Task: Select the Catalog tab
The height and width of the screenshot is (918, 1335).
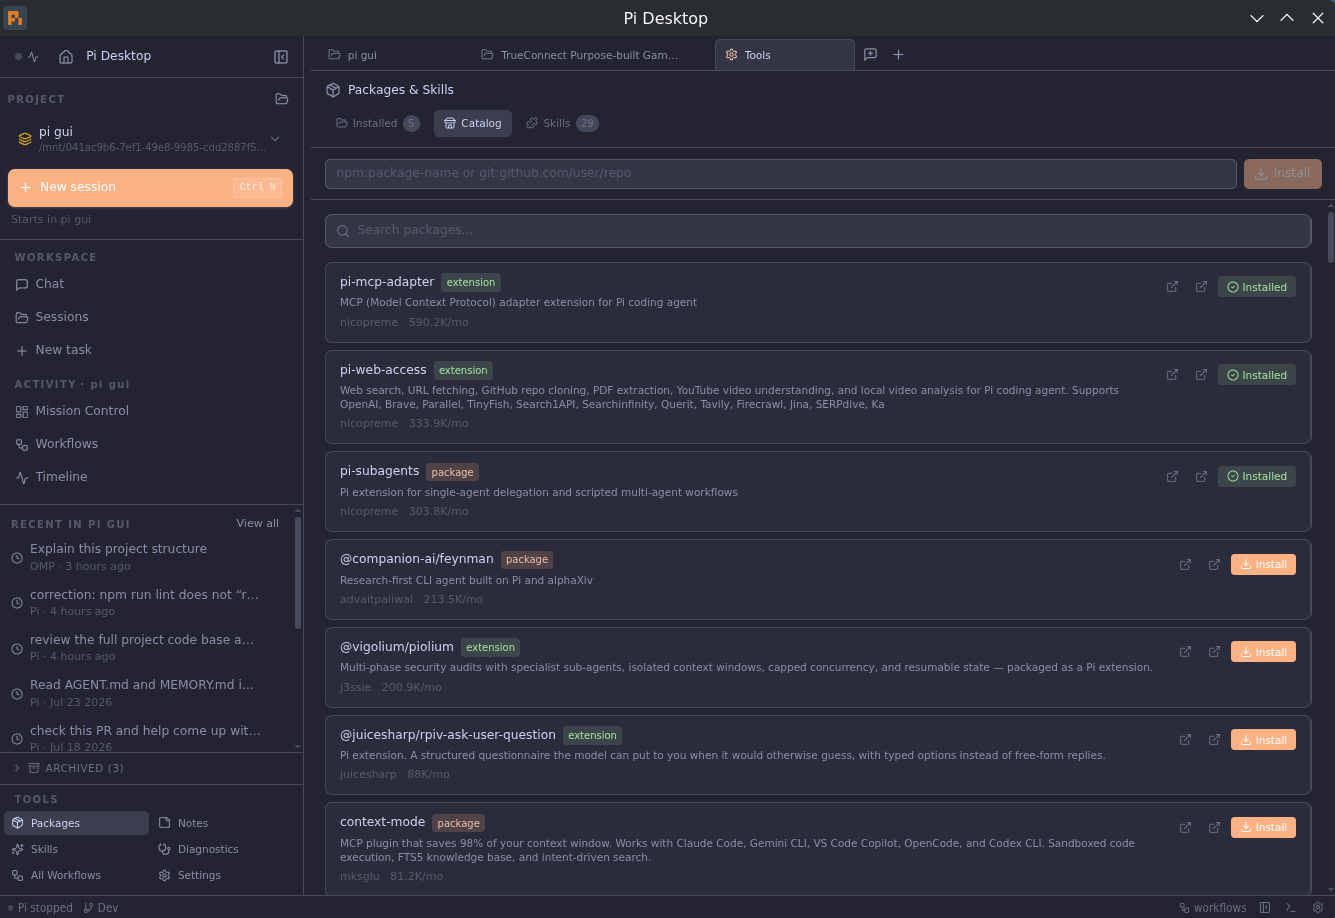Action: pyautogui.click(x=473, y=124)
